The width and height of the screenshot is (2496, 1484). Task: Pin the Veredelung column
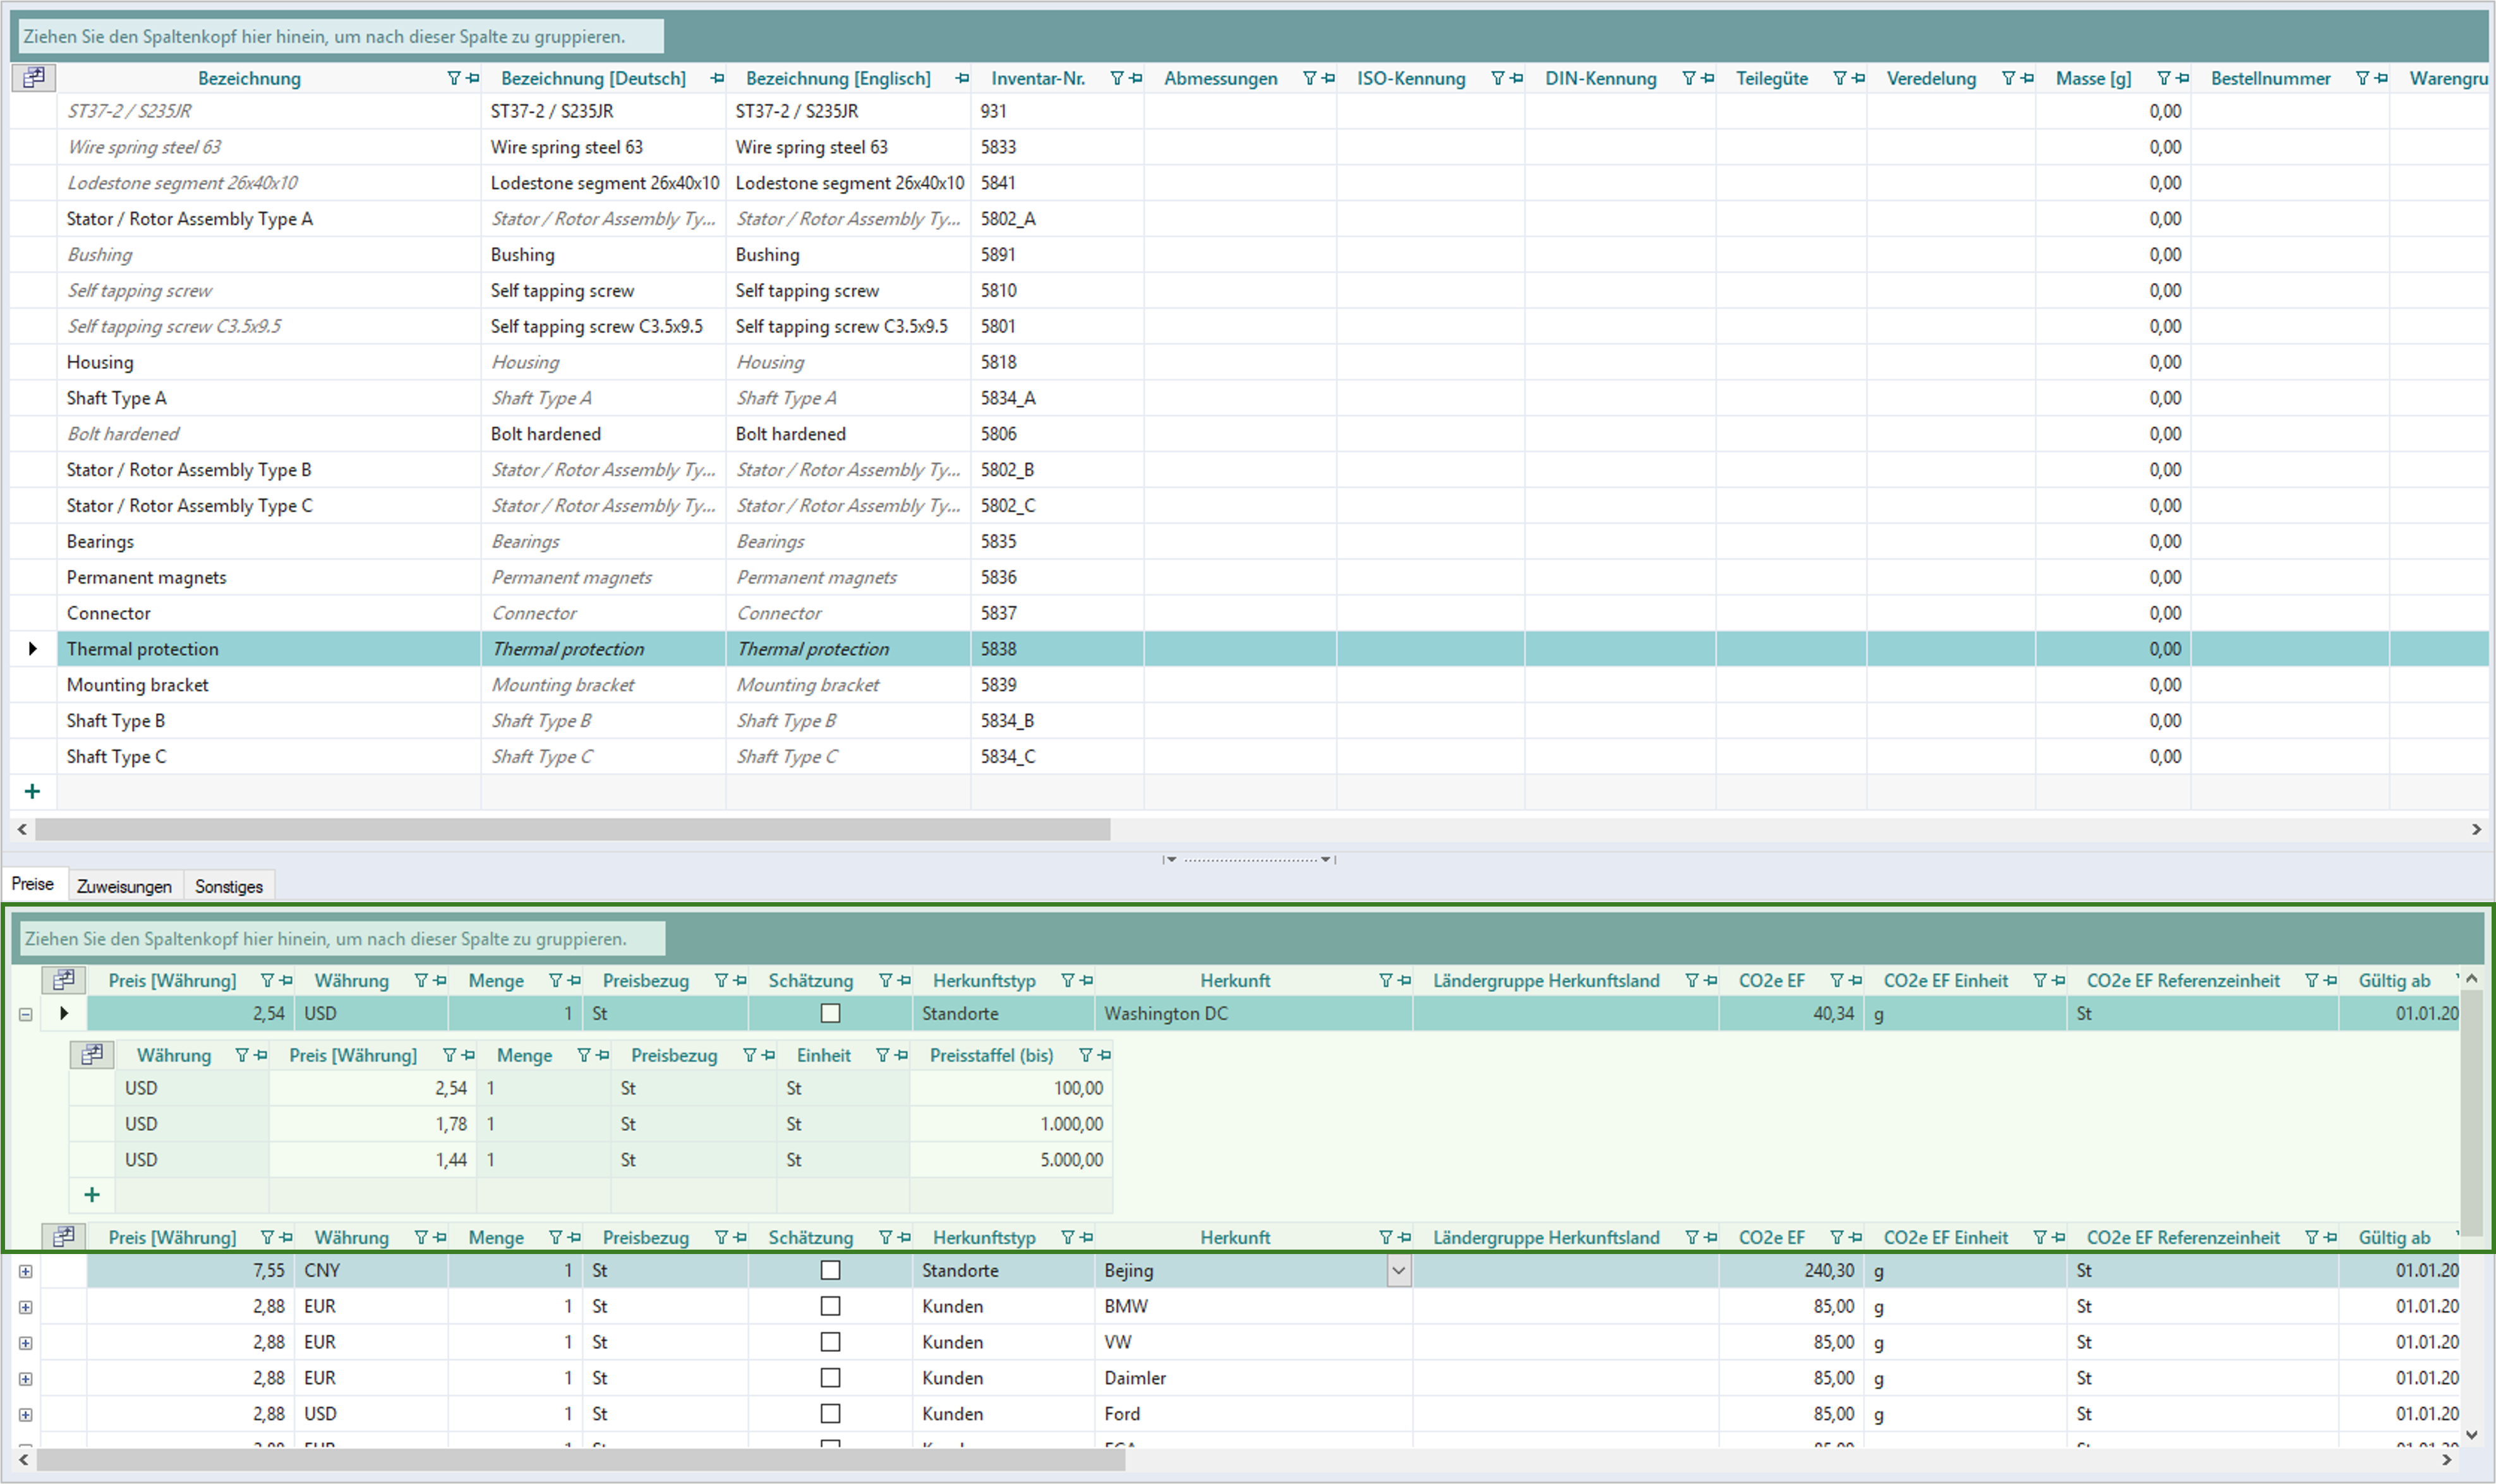[2026, 78]
